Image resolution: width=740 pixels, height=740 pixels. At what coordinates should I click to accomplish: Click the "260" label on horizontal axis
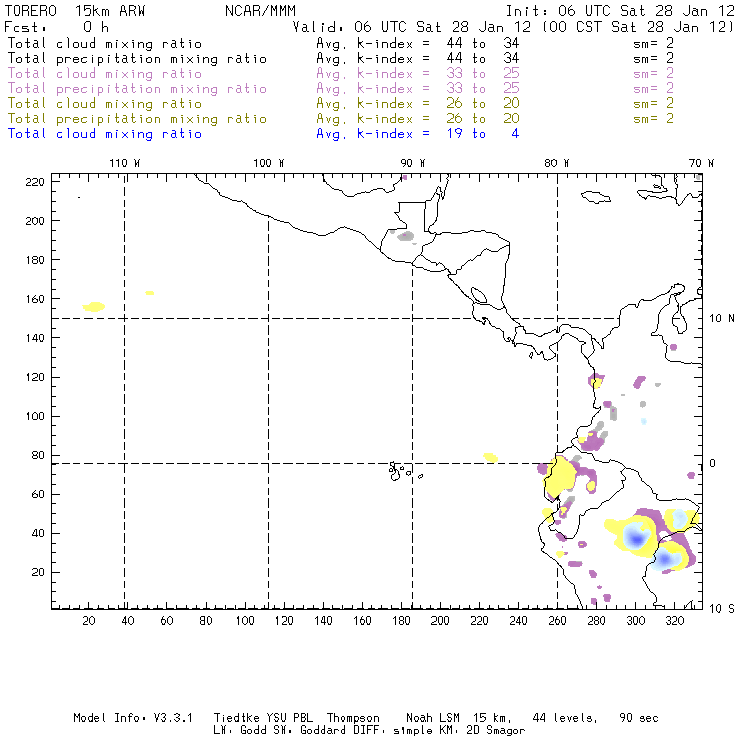557,621
